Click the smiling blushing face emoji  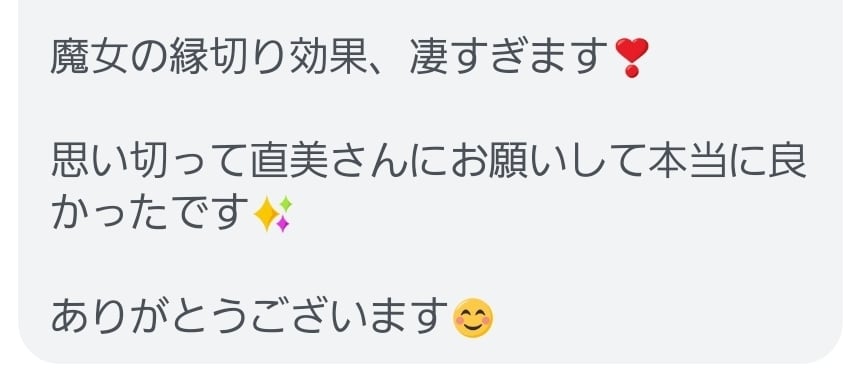point(473,318)
